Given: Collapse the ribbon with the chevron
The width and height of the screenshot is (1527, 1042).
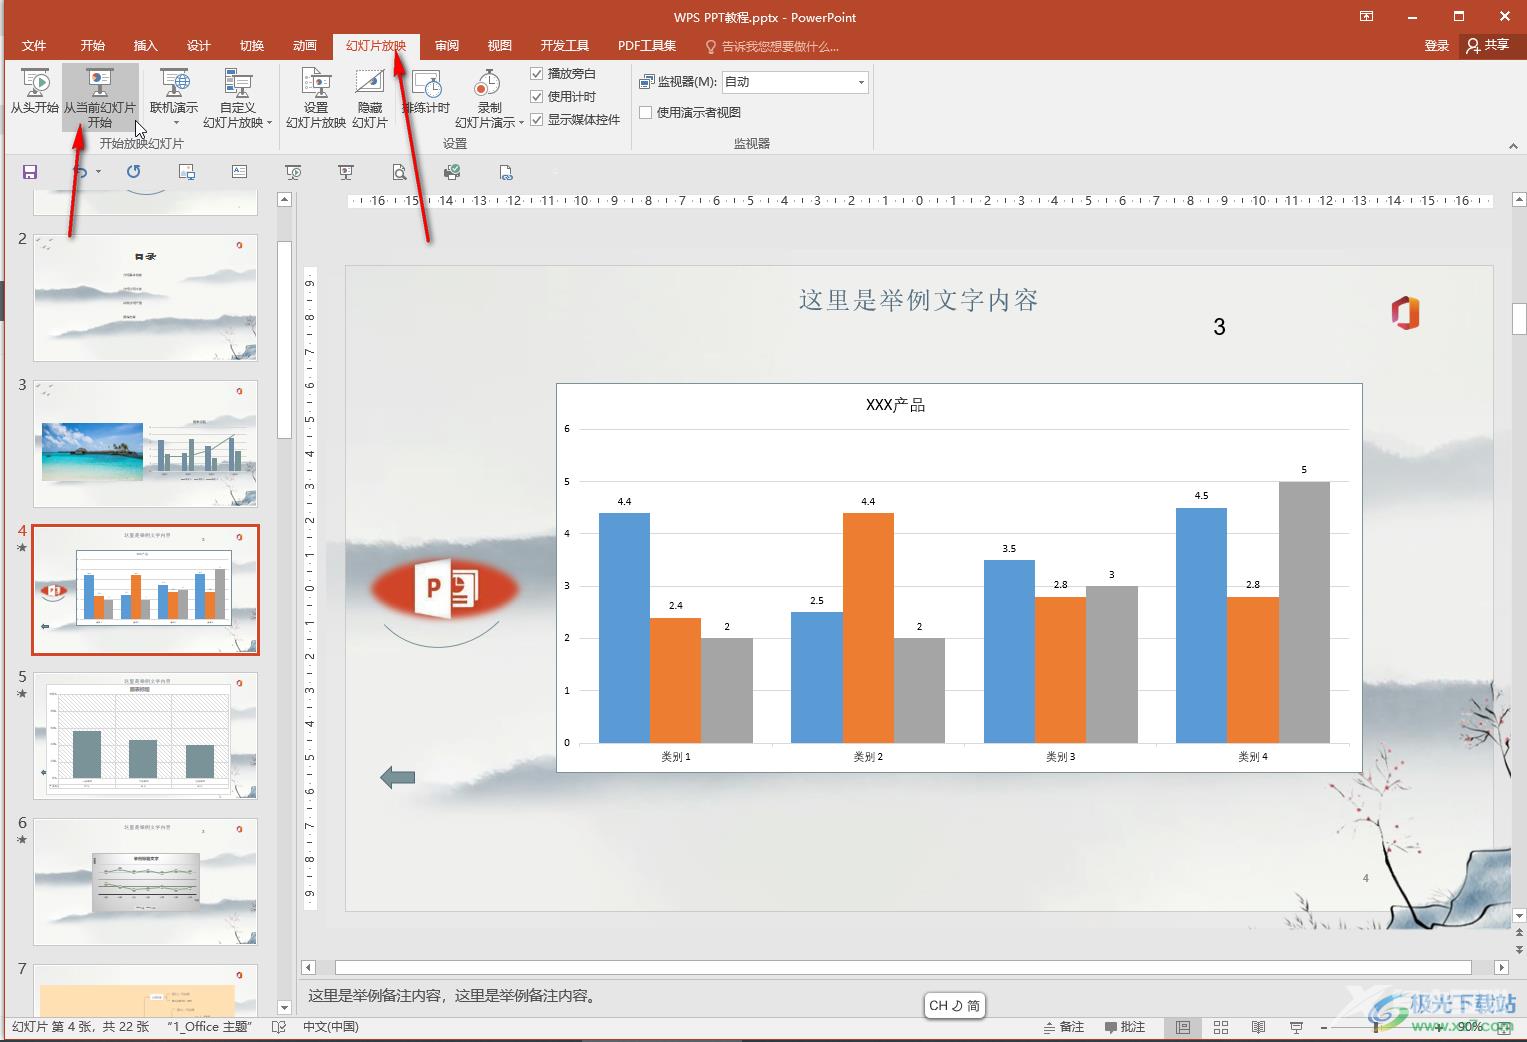Looking at the screenshot, I should (x=1513, y=146).
